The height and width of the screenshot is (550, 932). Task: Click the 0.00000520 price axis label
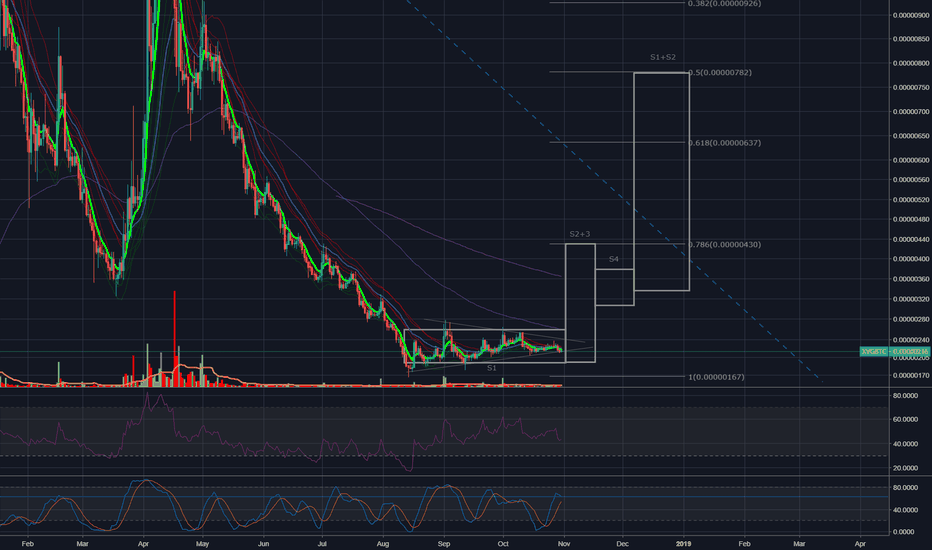pyautogui.click(x=911, y=200)
